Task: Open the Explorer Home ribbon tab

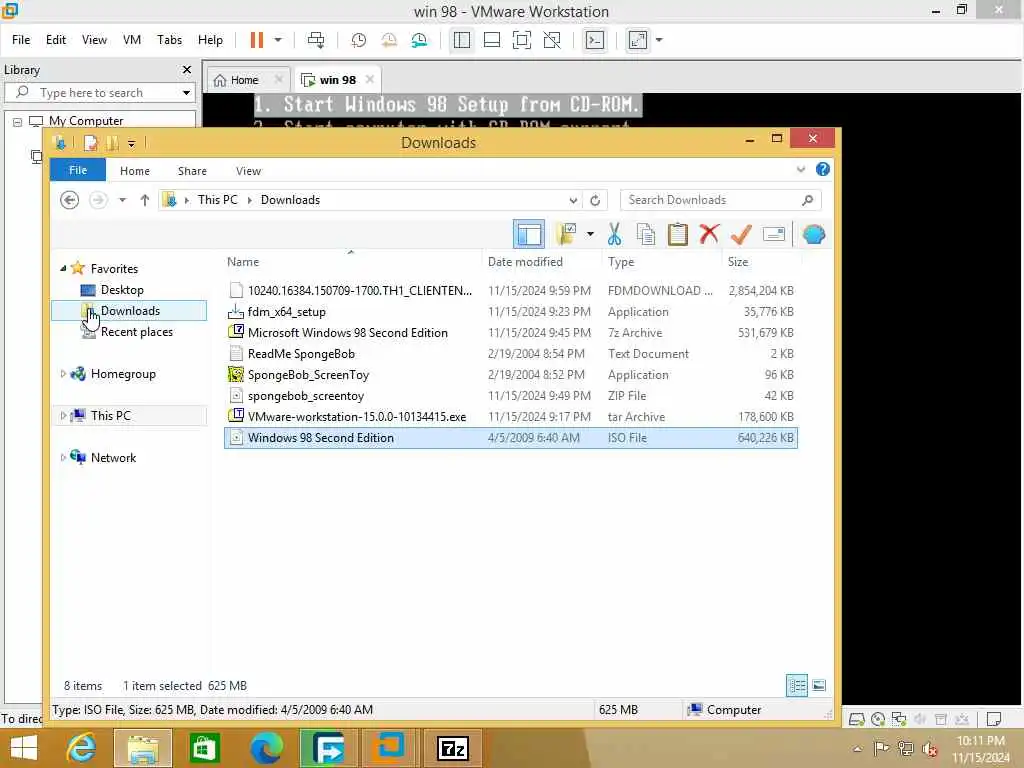Action: point(135,170)
